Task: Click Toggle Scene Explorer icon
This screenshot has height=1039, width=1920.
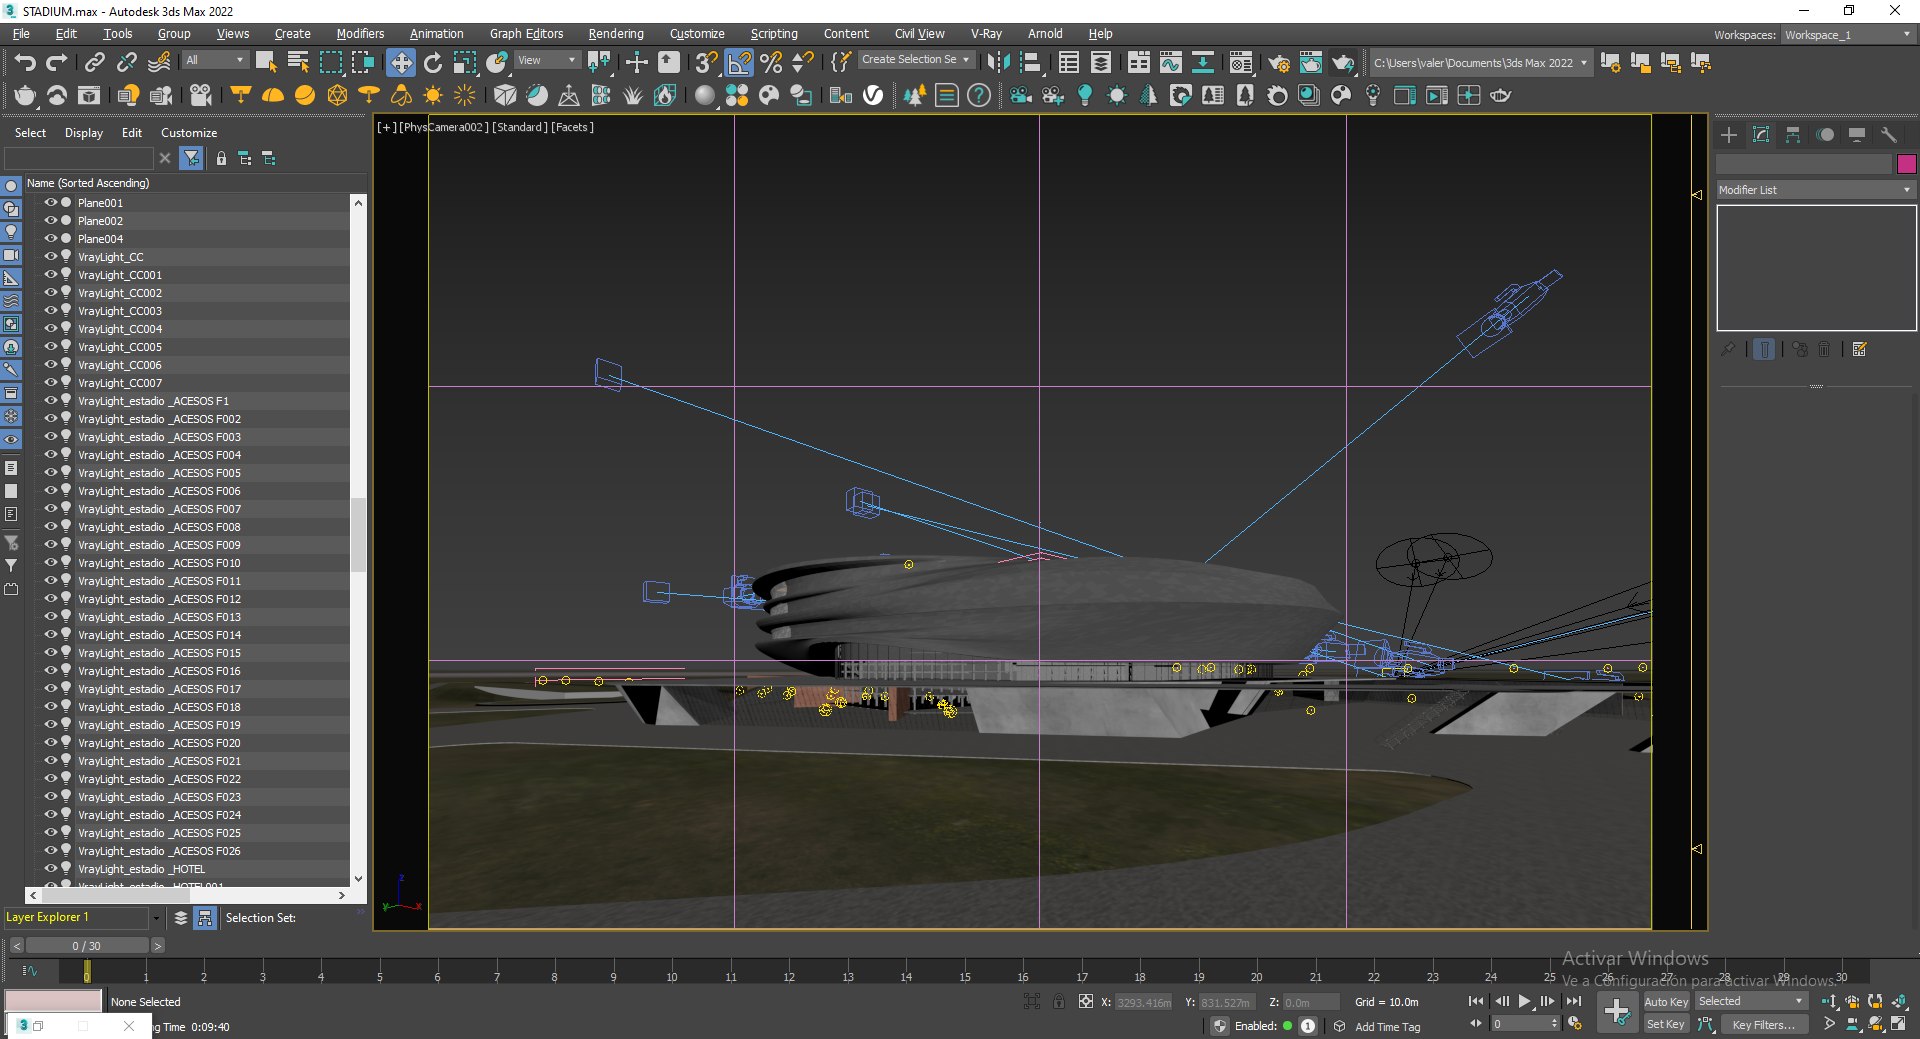Action: pyautogui.click(x=1068, y=62)
